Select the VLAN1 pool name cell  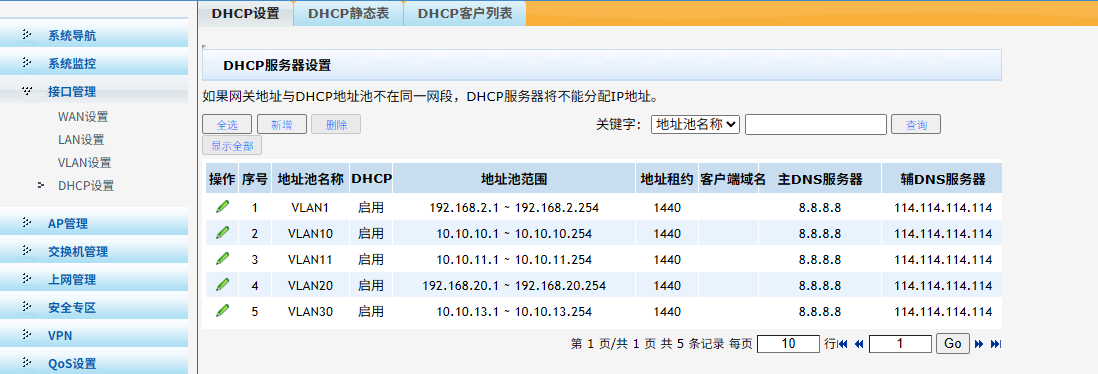(310, 207)
